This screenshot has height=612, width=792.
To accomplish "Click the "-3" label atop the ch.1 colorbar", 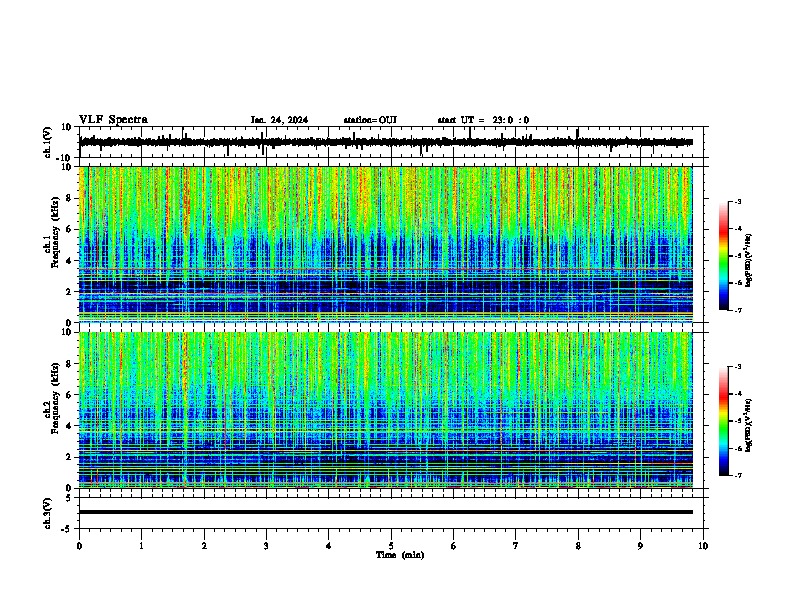I will 737,201.
